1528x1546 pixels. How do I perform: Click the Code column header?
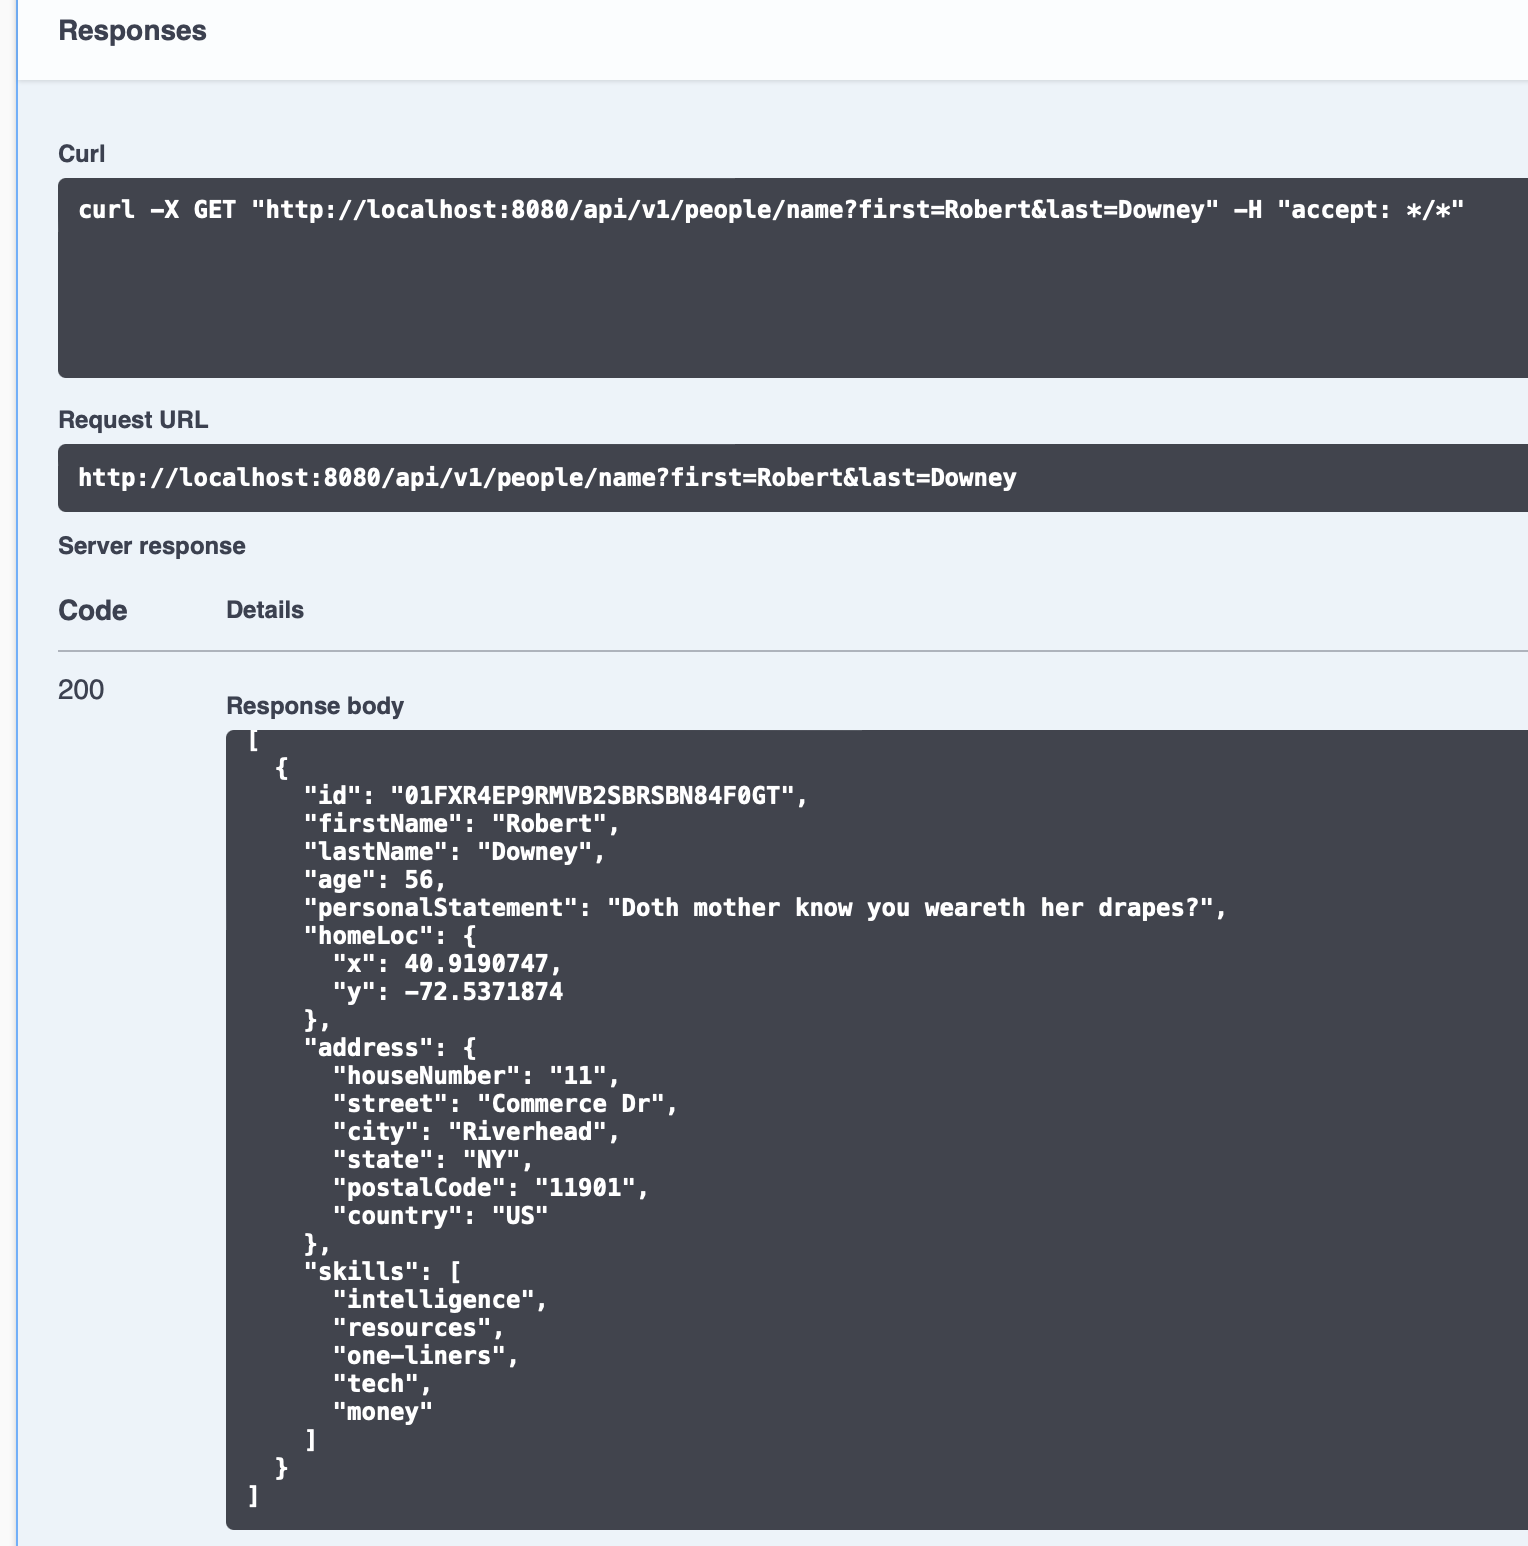[x=92, y=611]
